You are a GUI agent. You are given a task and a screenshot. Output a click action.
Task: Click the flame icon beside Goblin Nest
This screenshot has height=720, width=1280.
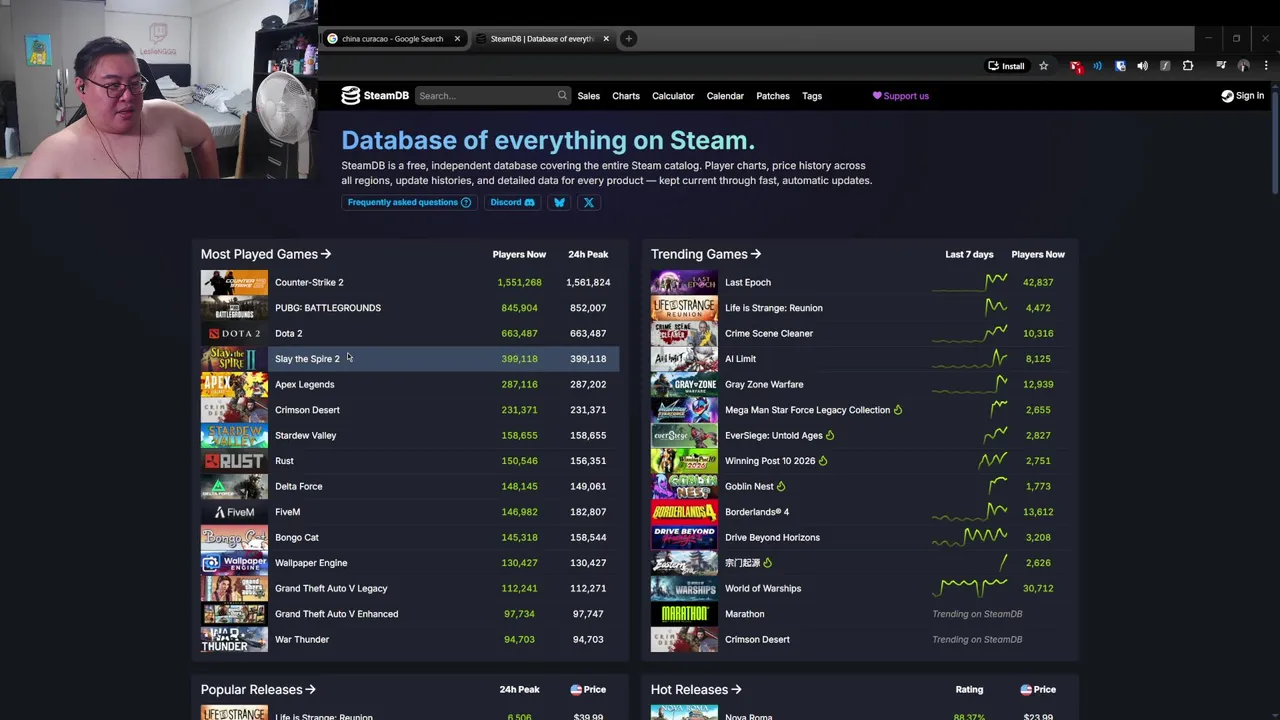click(x=781, y=486)
